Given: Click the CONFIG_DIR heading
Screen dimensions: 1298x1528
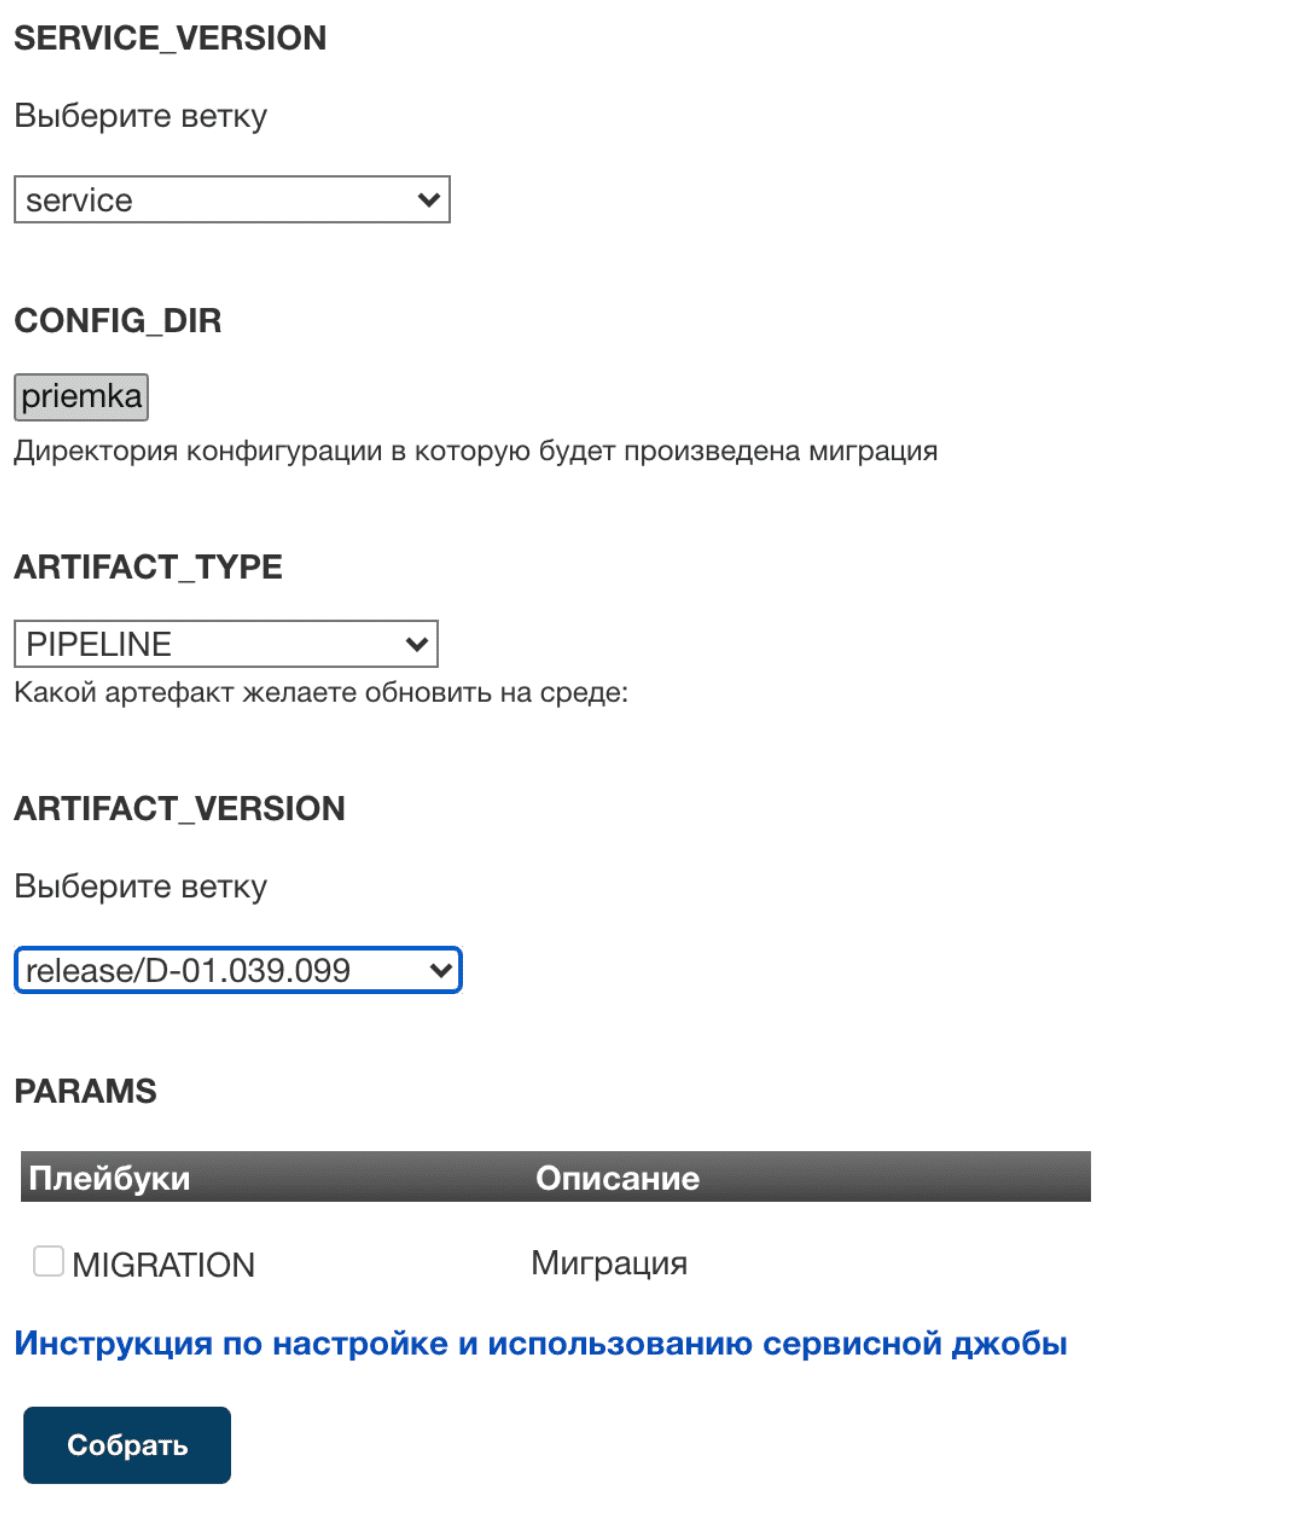Looking at the screenshot, I should [118, 321].
